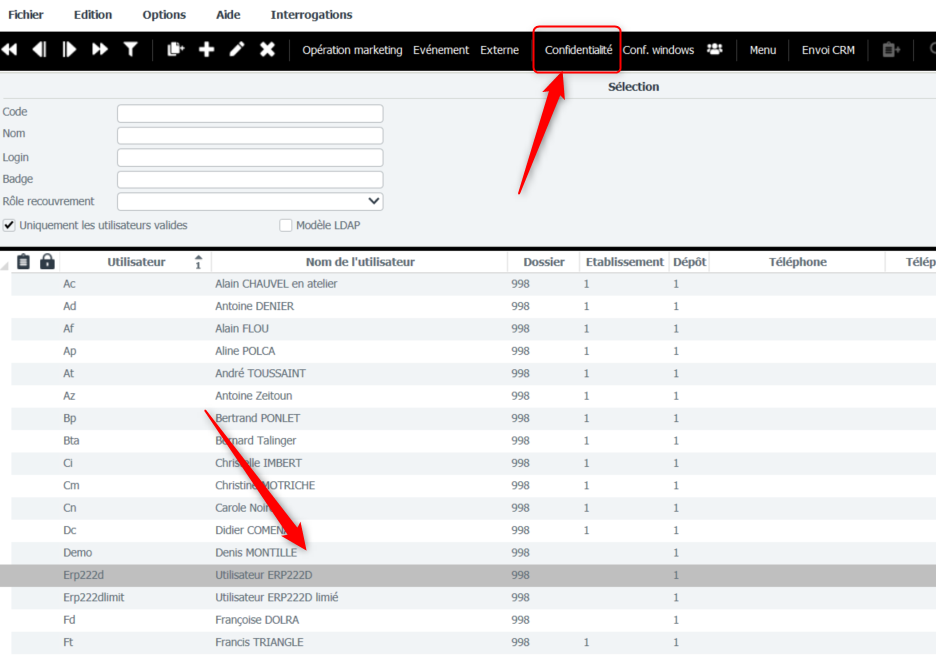The width and height of the screenshot is (936, 657).
Task: Click the duplicate record icon
Action: click(x=176, y=50)
